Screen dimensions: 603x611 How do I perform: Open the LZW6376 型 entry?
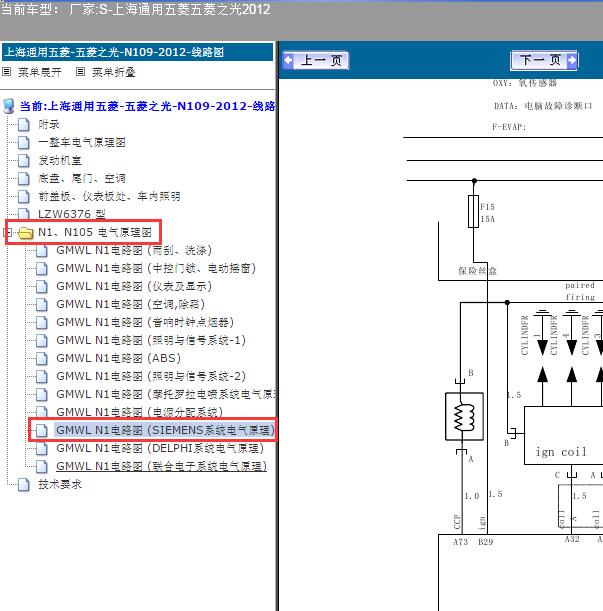[72, 214]
